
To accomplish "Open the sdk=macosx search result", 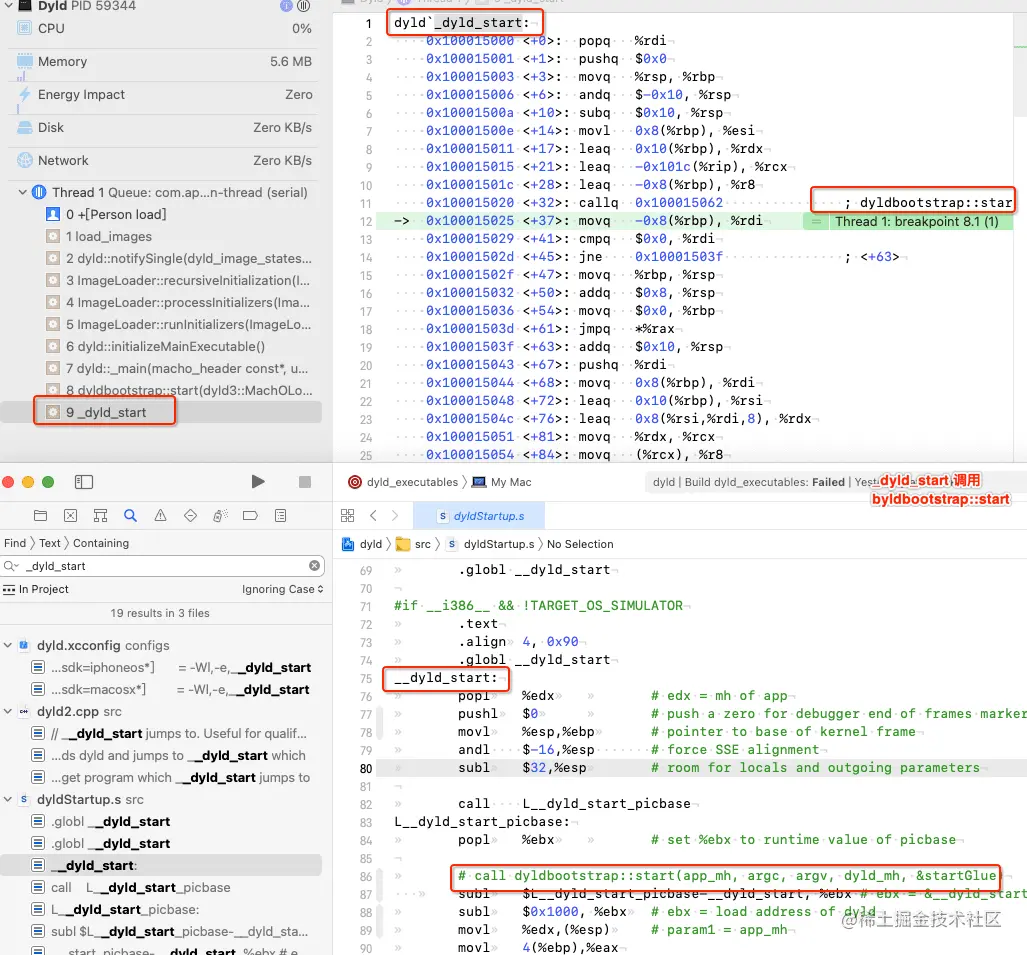I will (x=170, y=690).
